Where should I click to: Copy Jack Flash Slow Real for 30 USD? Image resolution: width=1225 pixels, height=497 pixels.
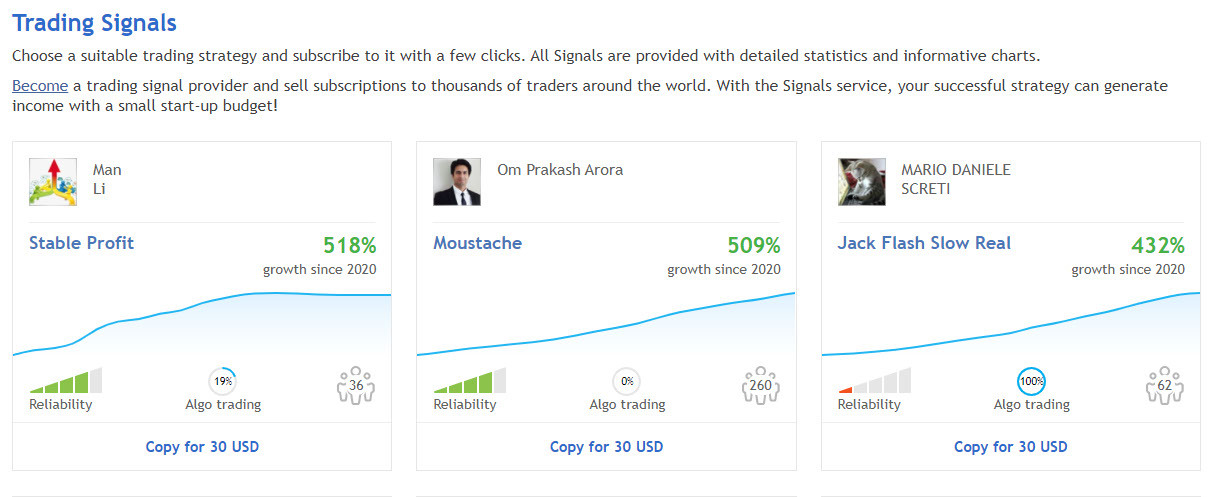(1010, 447)
